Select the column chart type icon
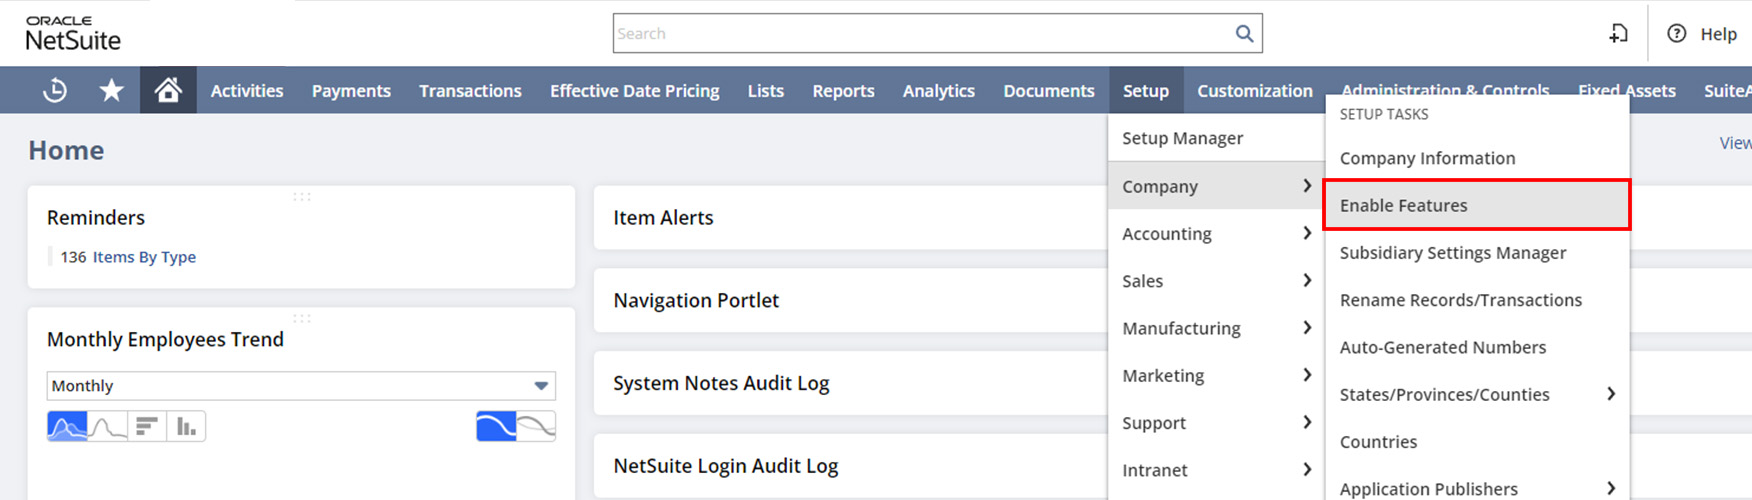 coord(186,426)
